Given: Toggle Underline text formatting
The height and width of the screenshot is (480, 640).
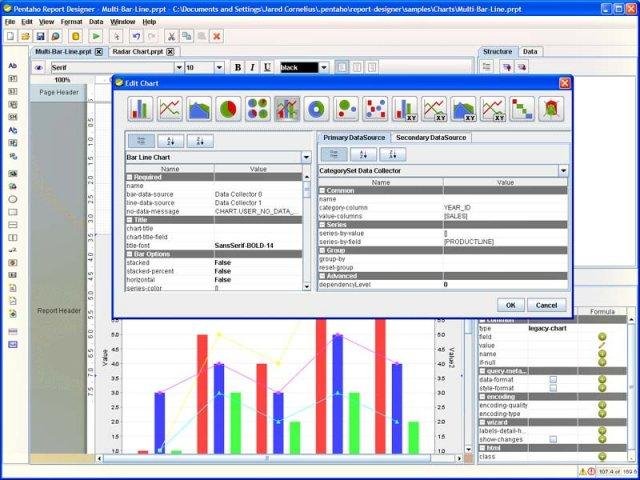Looking at the screenshot, I should [x=267, y=67].
